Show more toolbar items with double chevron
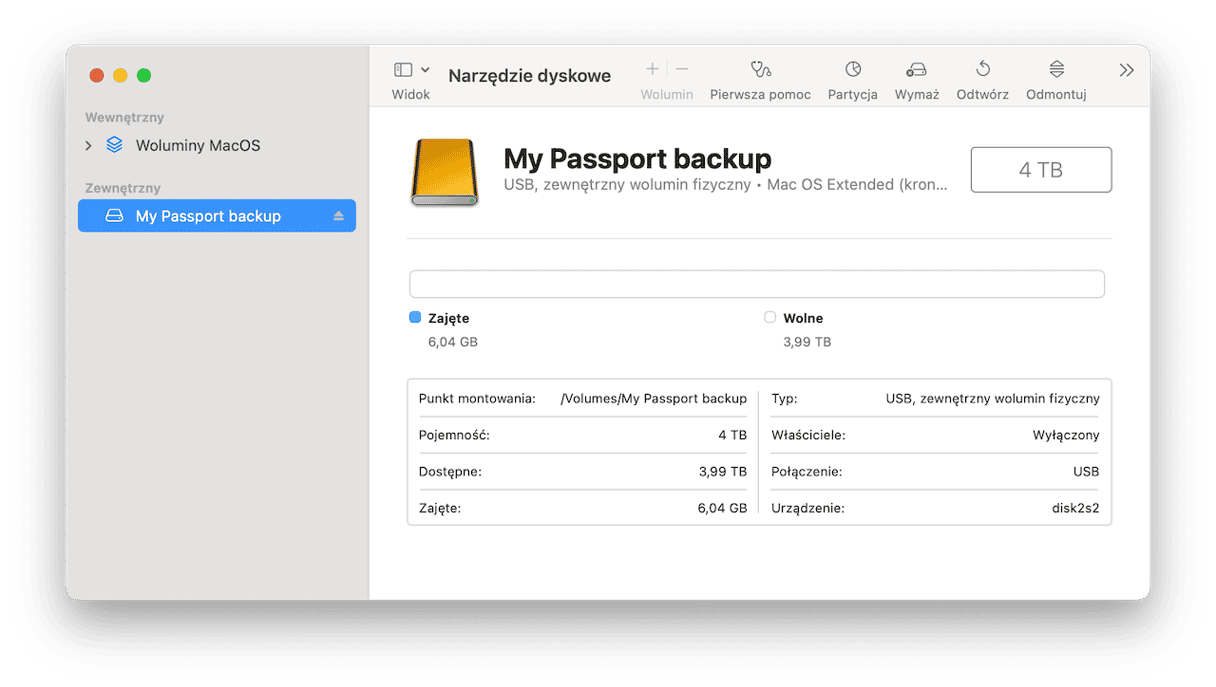The width and height of the screenshot is (1216, 687). point(1127,70)
